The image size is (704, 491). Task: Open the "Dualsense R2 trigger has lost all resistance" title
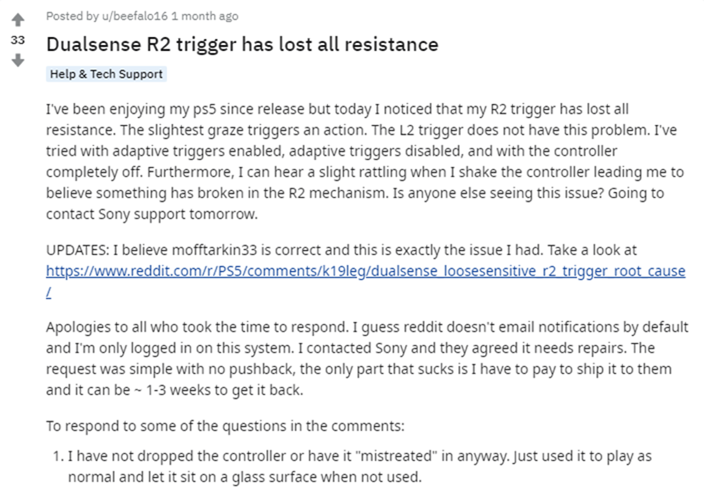pyautogui.click(x=243, y=45)
